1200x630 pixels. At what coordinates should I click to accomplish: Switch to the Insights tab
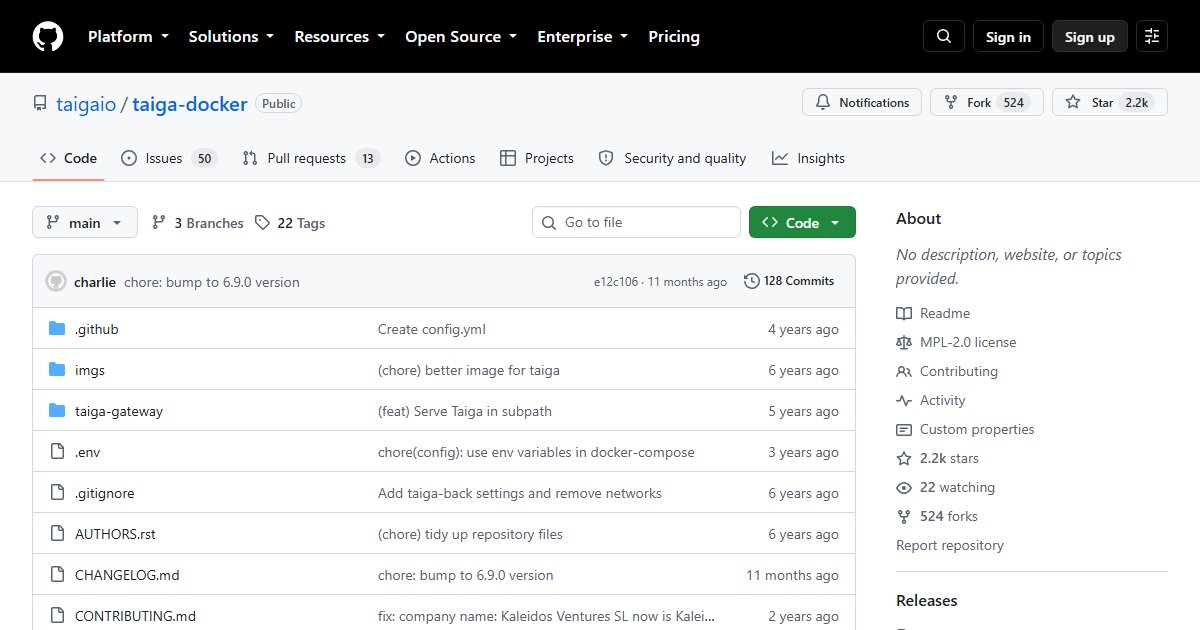coord(809,158)
